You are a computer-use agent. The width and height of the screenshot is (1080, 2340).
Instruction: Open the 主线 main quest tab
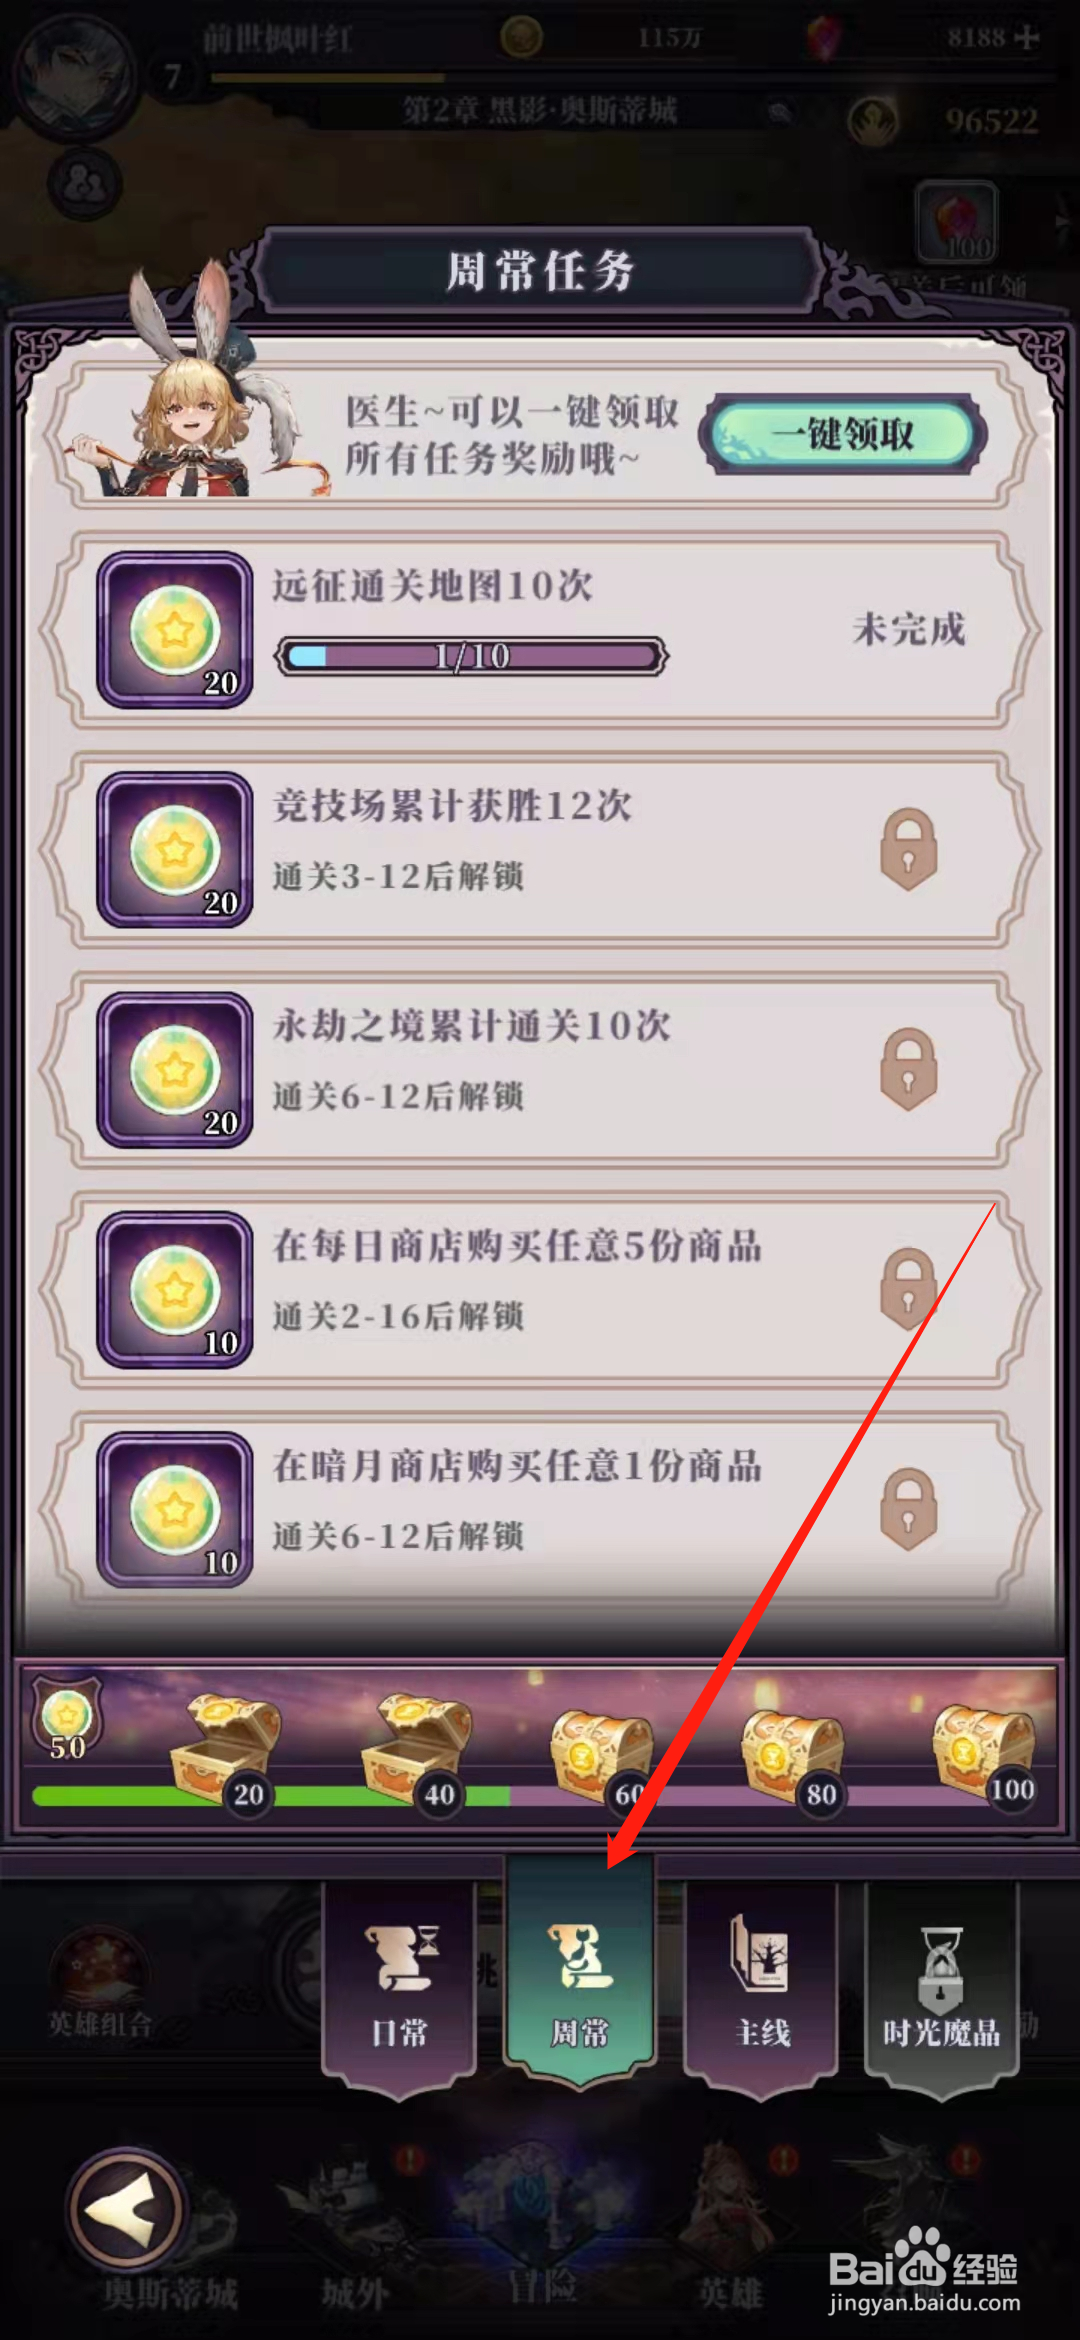point(761,1985)
